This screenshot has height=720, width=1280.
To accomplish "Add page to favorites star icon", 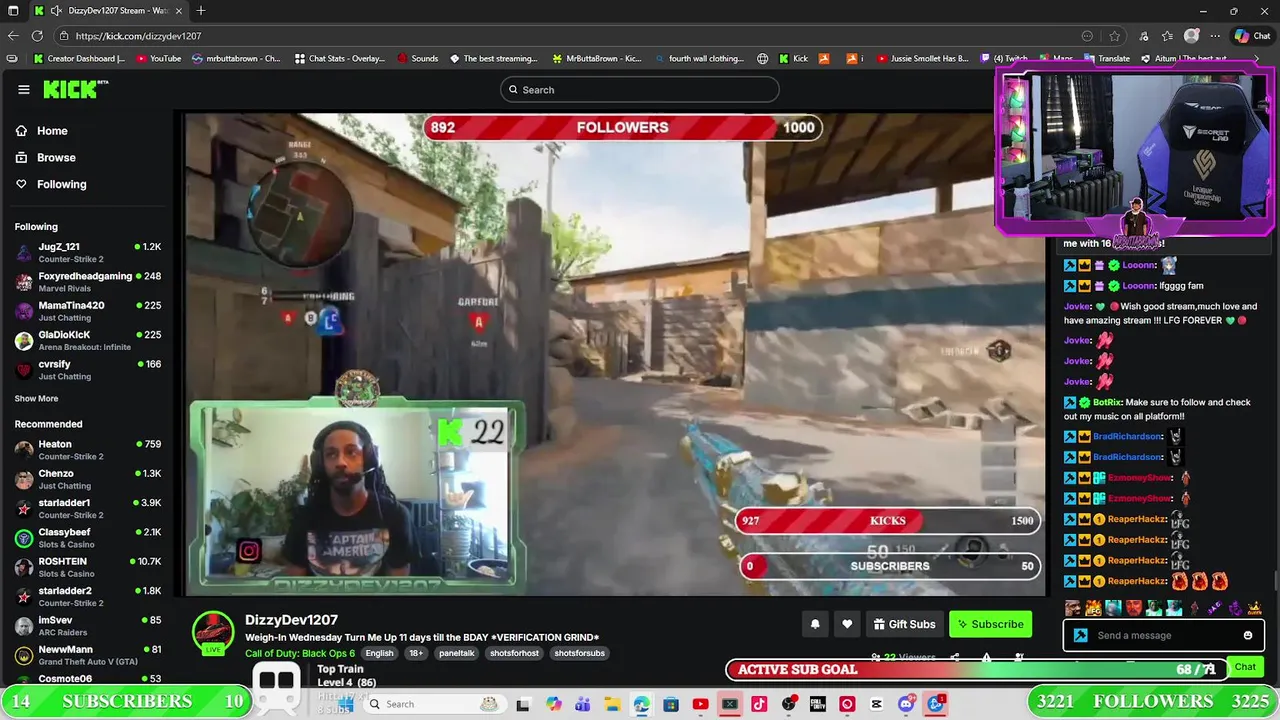I will click(x=1114, y=36).
